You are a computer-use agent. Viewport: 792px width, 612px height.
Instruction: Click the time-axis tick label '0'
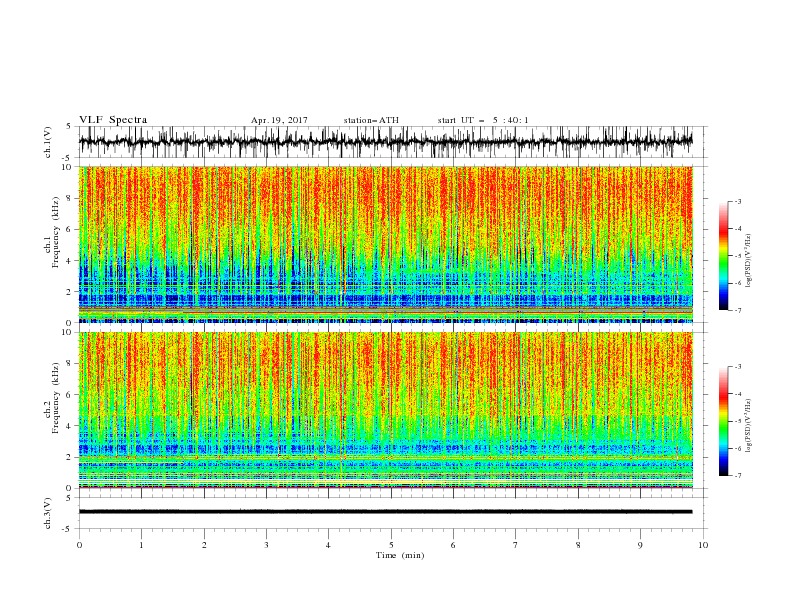79,545
